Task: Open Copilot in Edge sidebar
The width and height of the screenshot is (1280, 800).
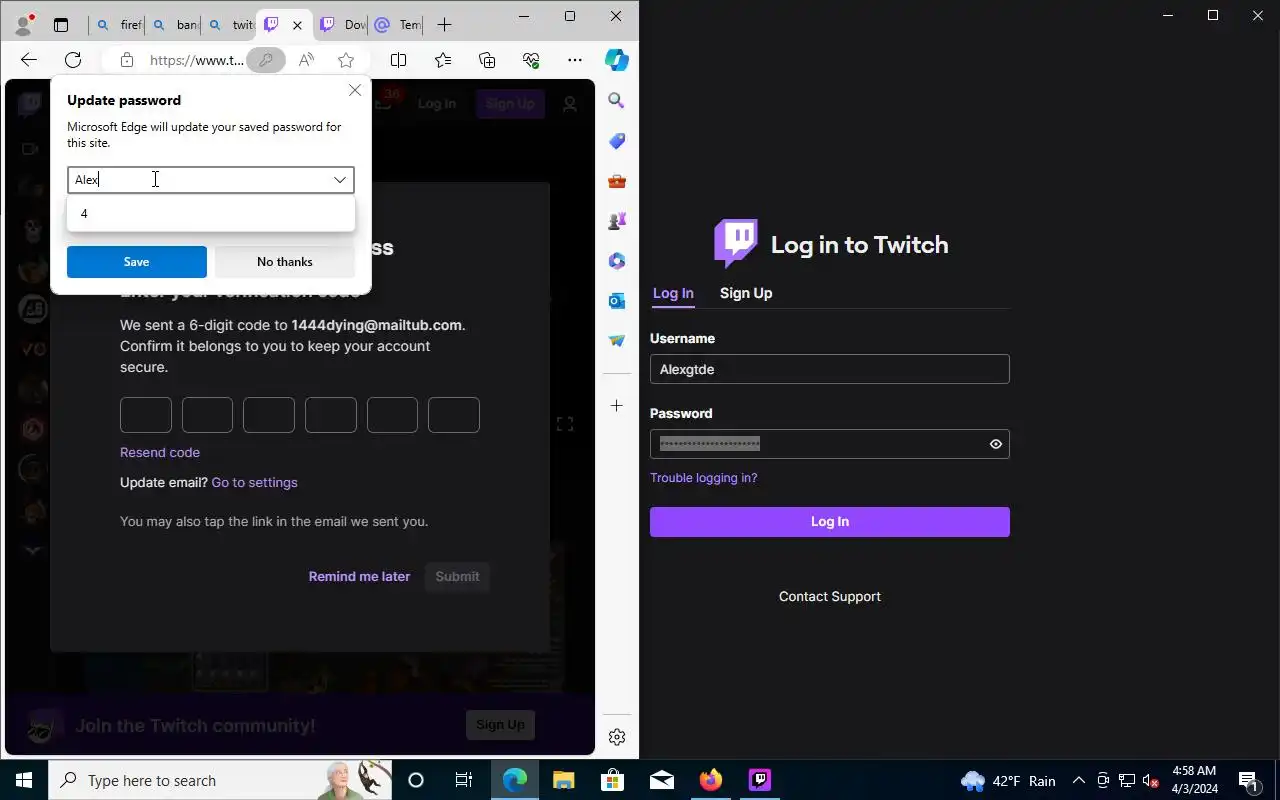Action: 617,60
